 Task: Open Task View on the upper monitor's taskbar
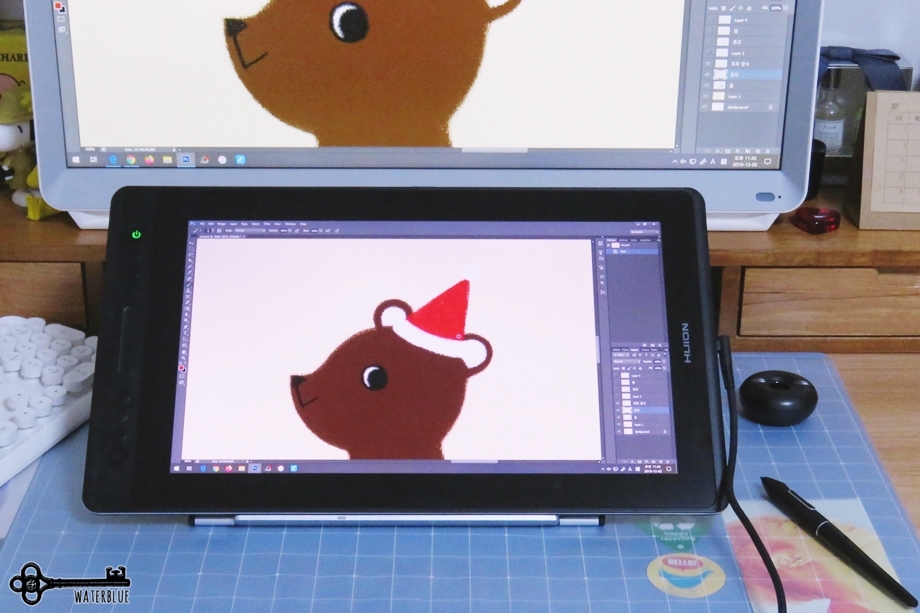(93, 160)
